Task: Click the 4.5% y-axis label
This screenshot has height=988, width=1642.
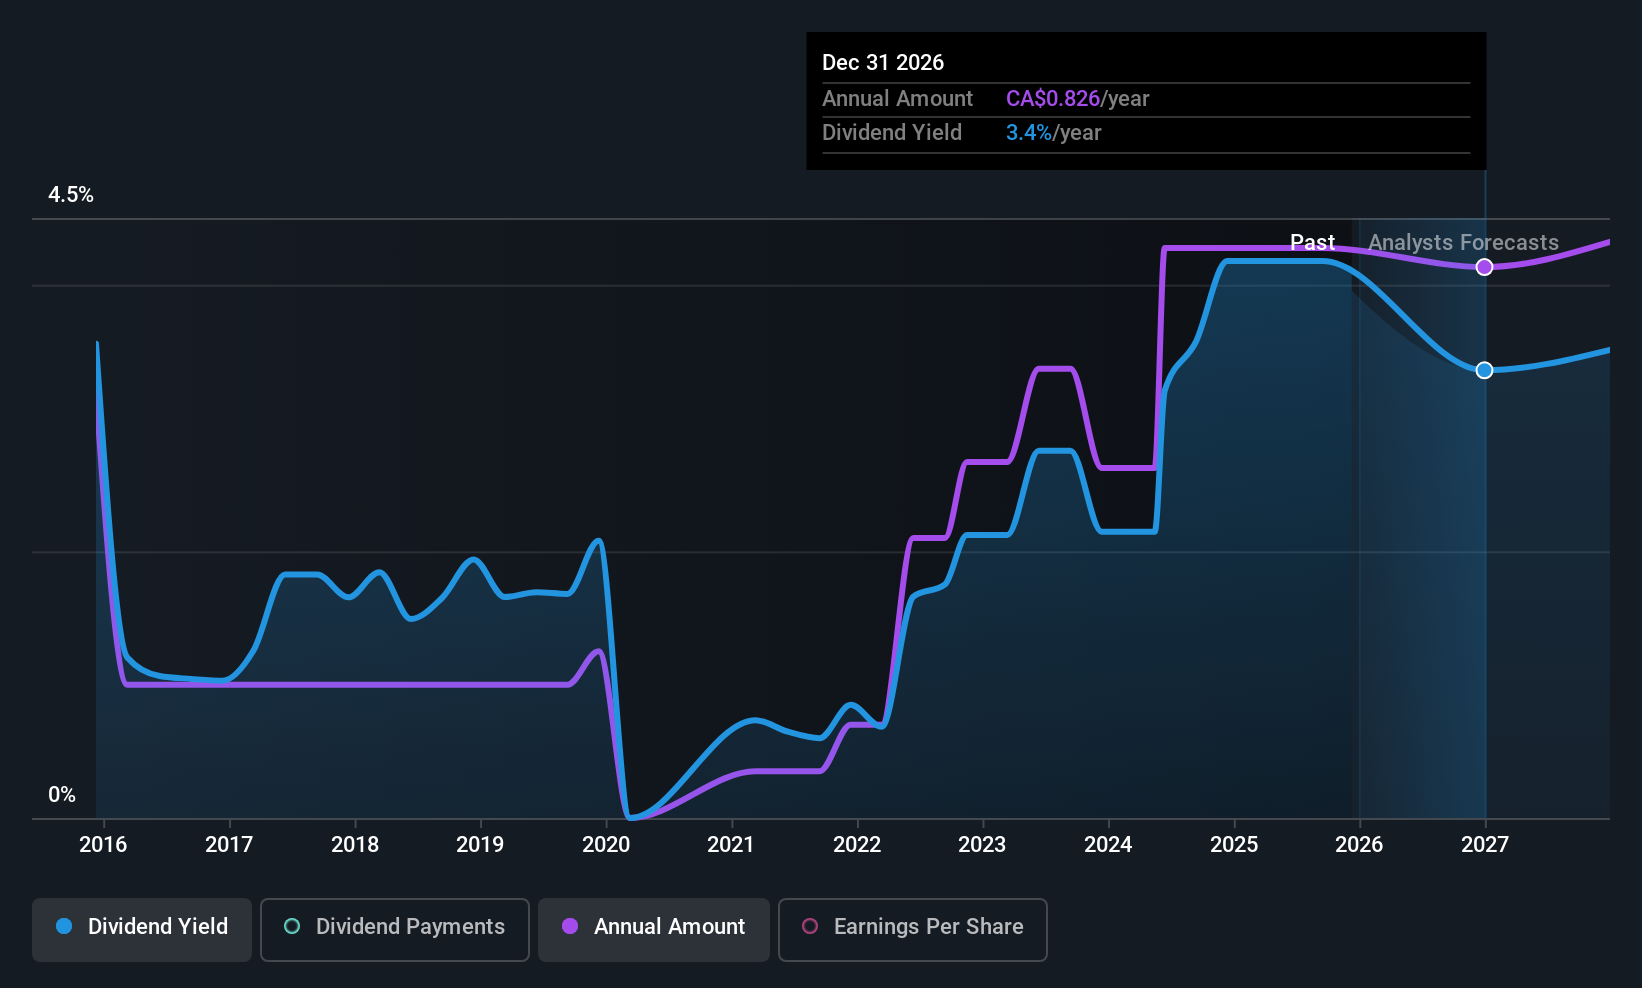Action: tap(71, 195)
